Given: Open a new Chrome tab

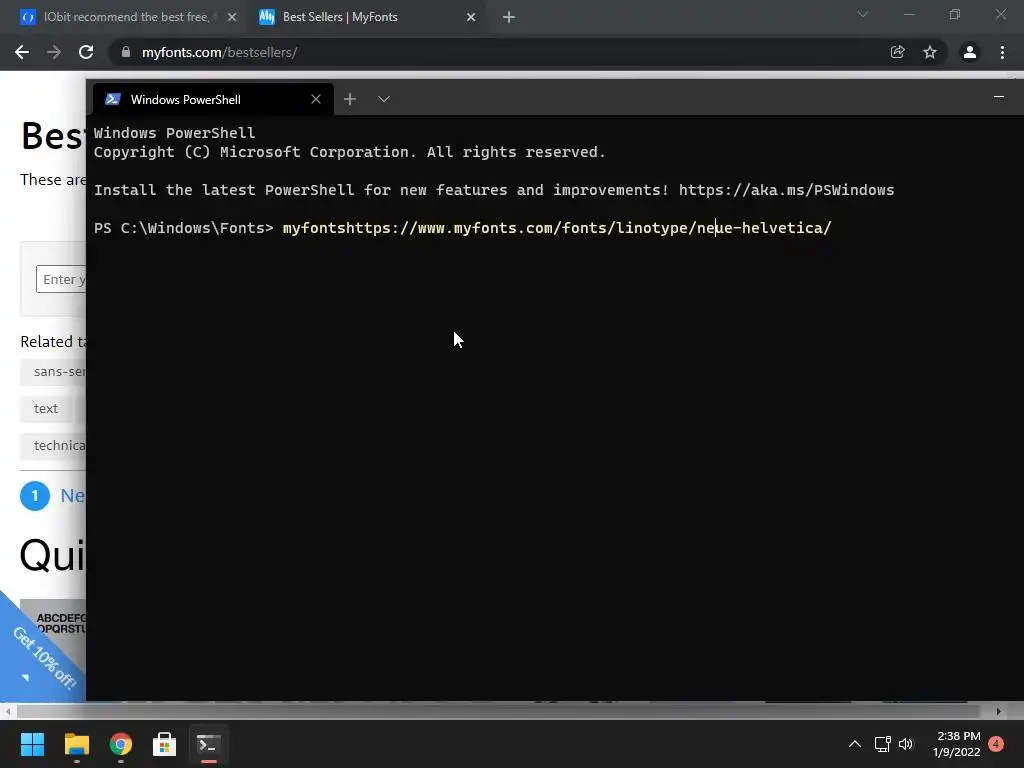Looking at the screenshot, I should point(509,17).
